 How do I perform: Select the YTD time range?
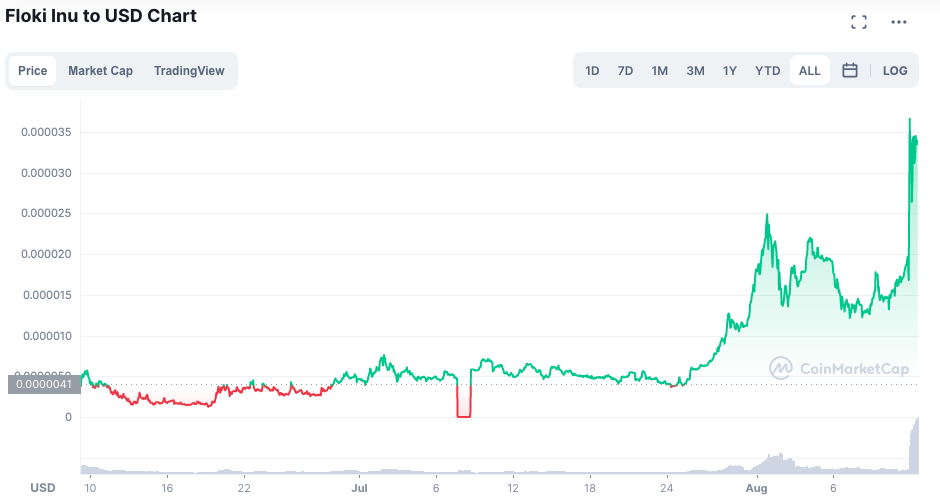point(767,71)
